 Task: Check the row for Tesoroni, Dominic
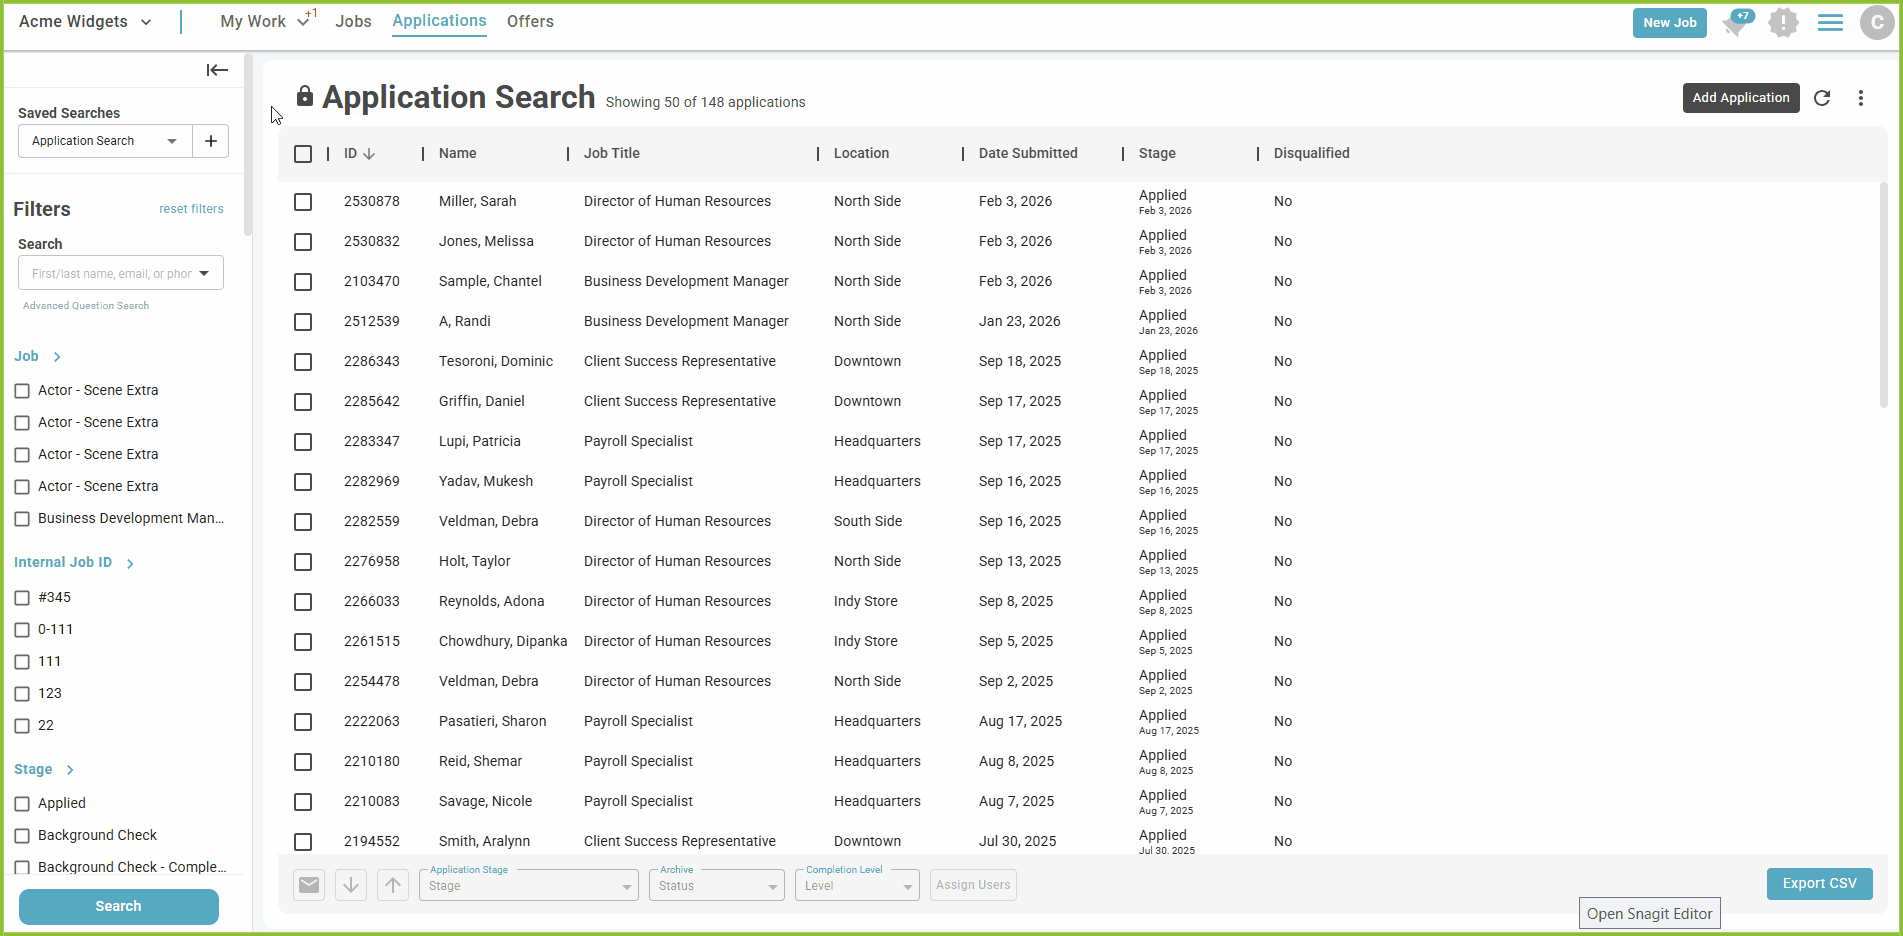click(x=303, y=362)
